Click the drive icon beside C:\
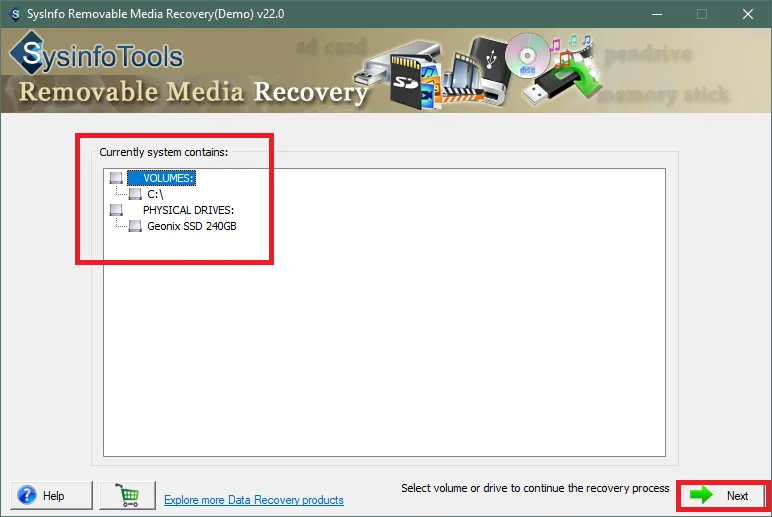The height and width of the screenshot is (517, 772). tap(135, 194)
